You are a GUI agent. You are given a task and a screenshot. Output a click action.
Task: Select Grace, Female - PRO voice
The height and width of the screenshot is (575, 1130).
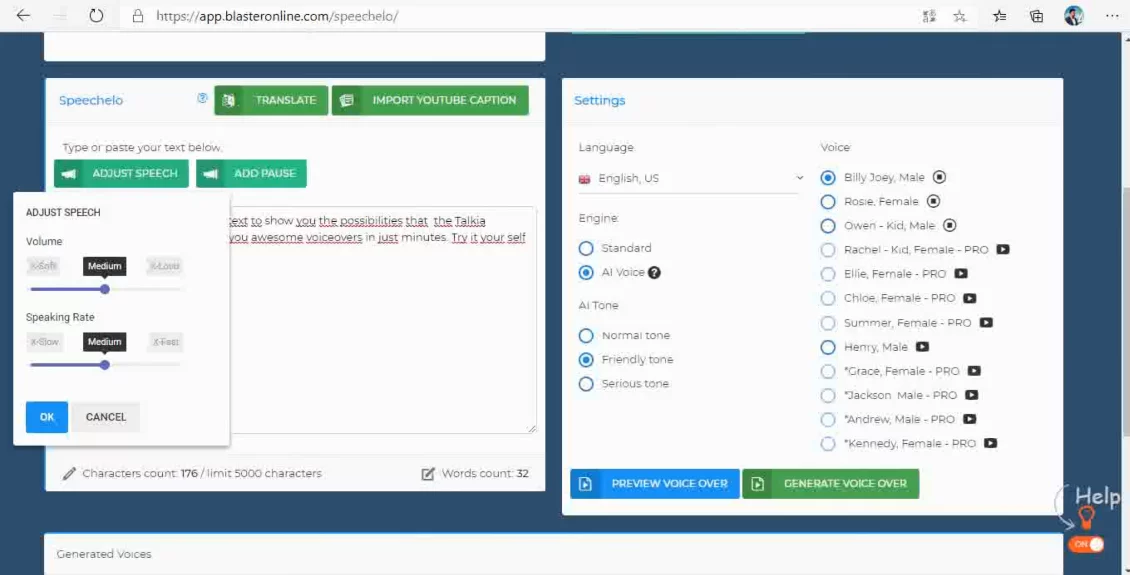tap(828, 371)
